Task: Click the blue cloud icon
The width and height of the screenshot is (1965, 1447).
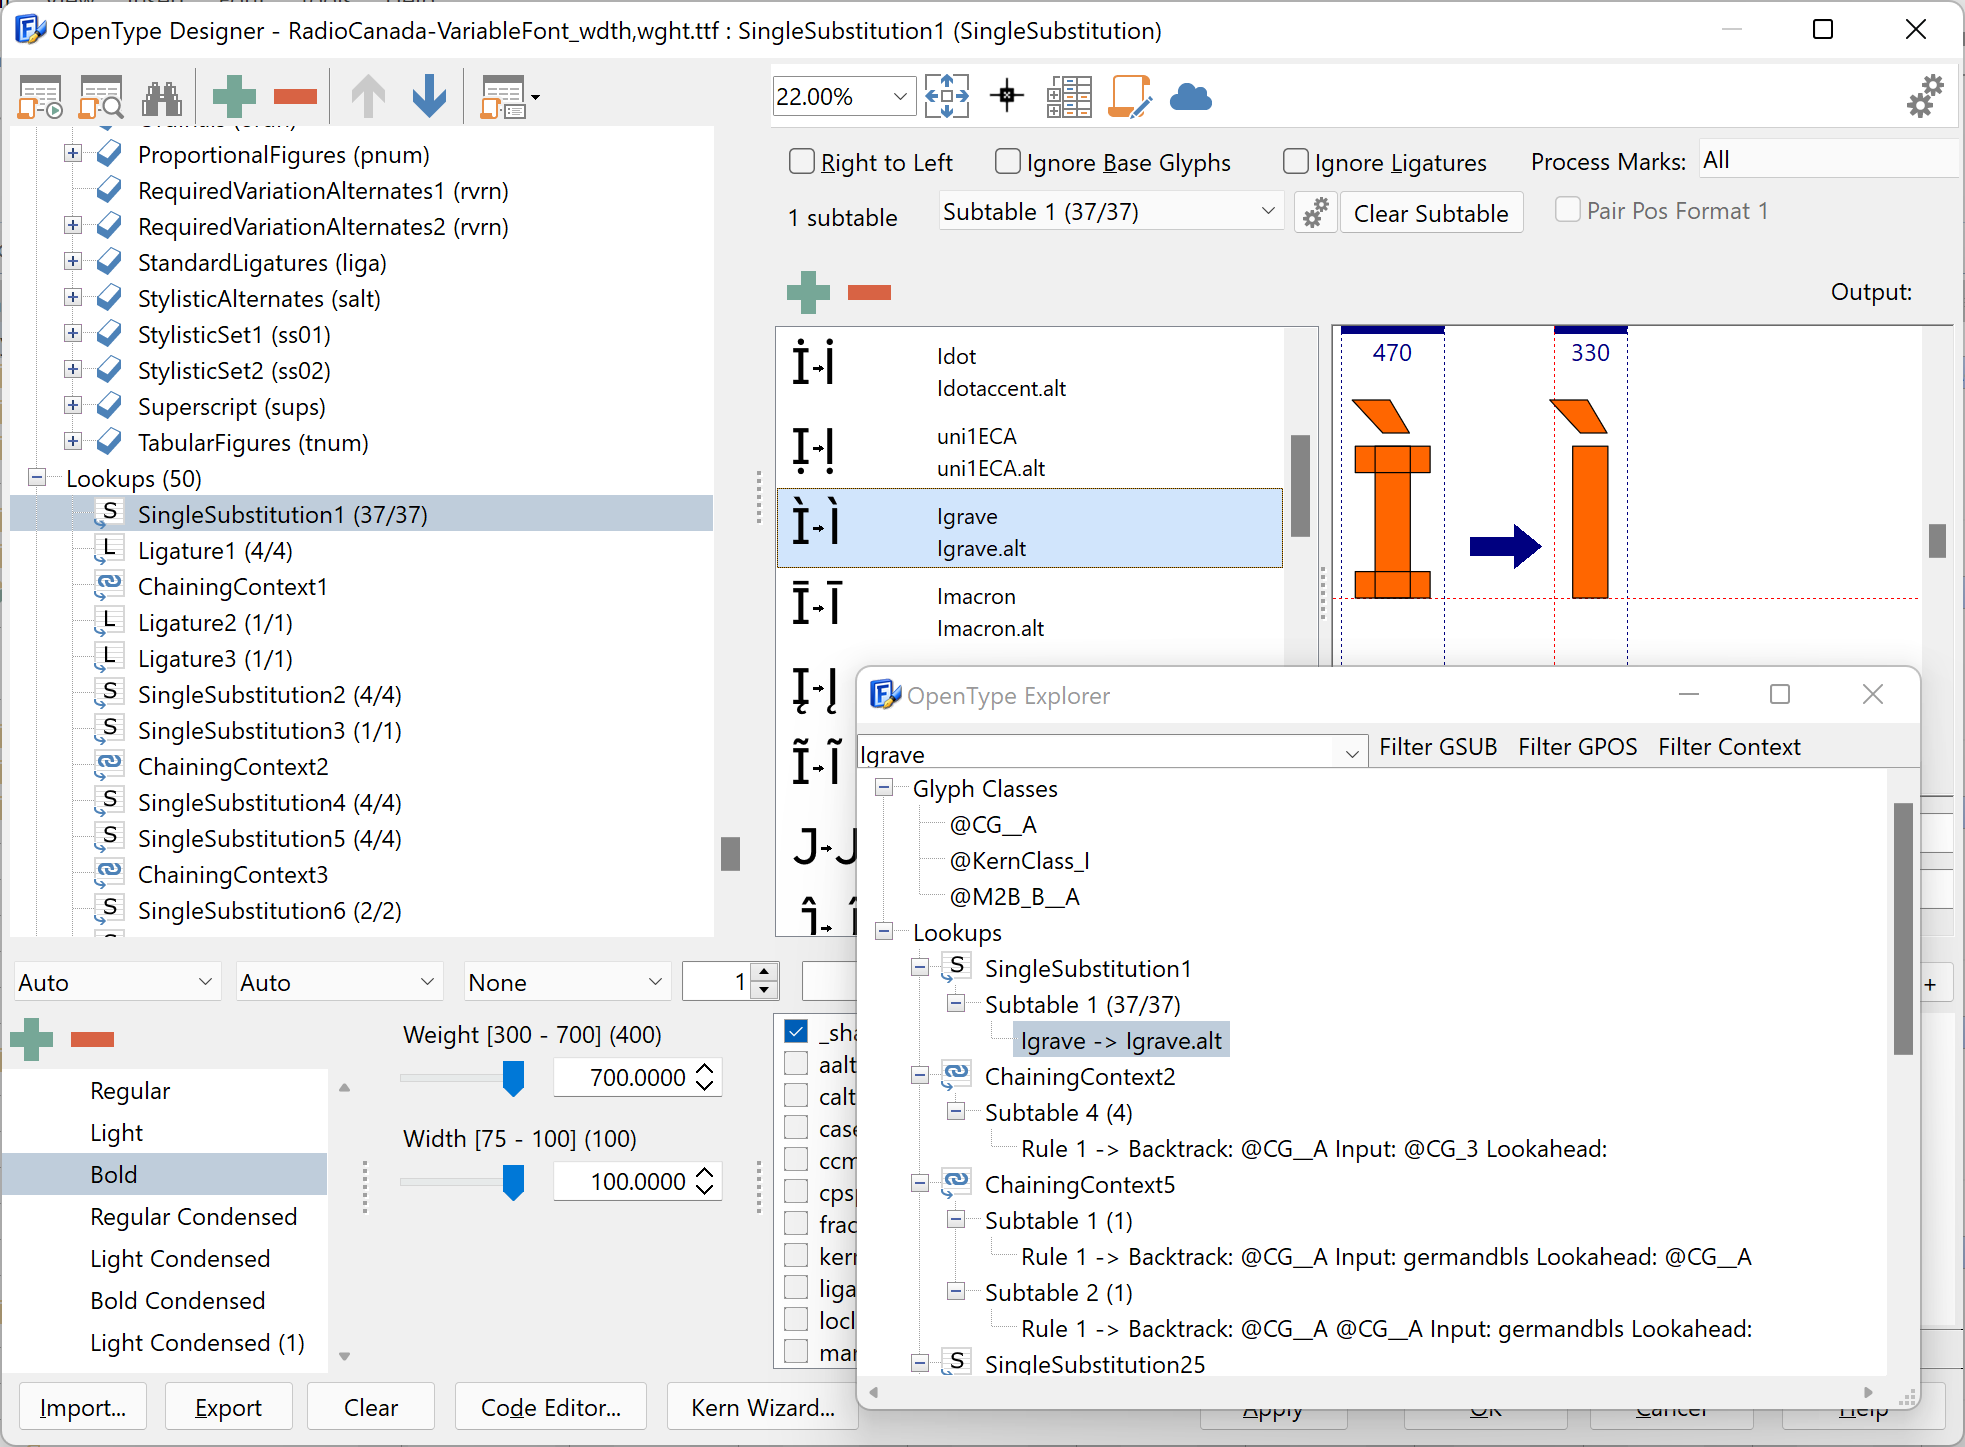Action: [x=1190, y=97]
